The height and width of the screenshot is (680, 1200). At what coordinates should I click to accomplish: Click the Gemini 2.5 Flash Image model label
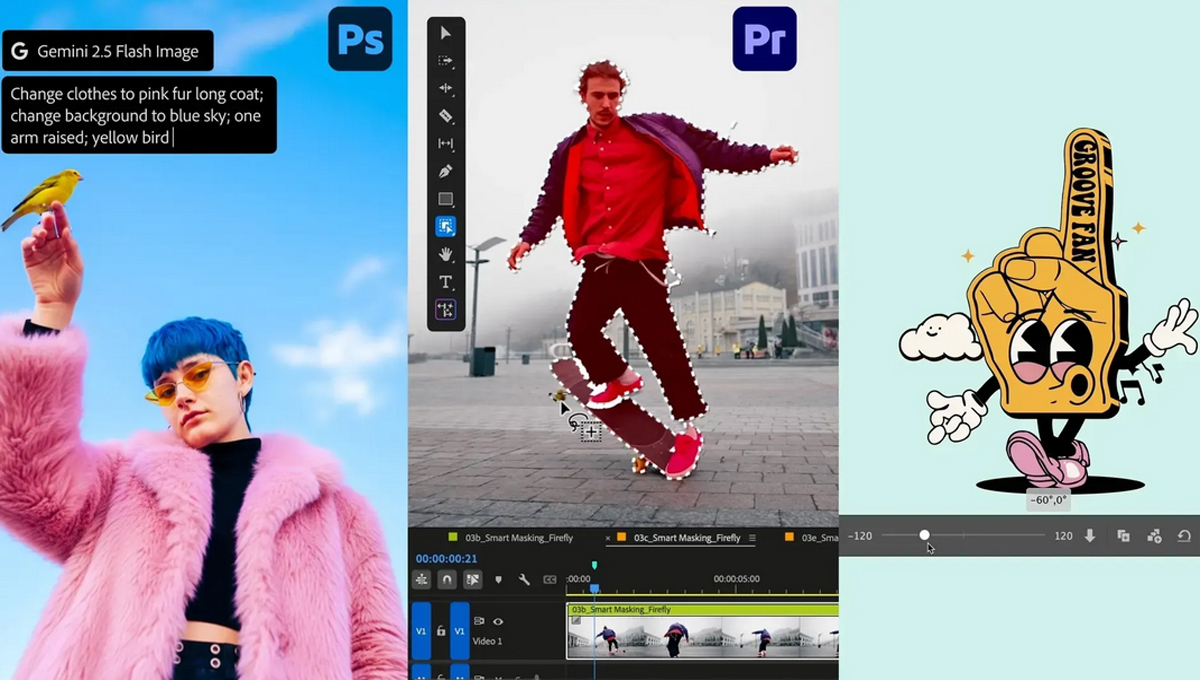point(107,50)
